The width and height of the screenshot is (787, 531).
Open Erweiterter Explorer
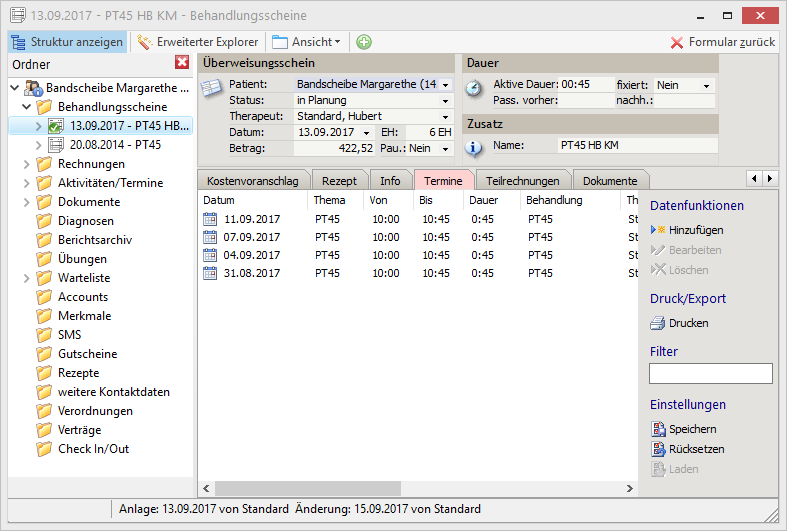(x=198, y=42)
